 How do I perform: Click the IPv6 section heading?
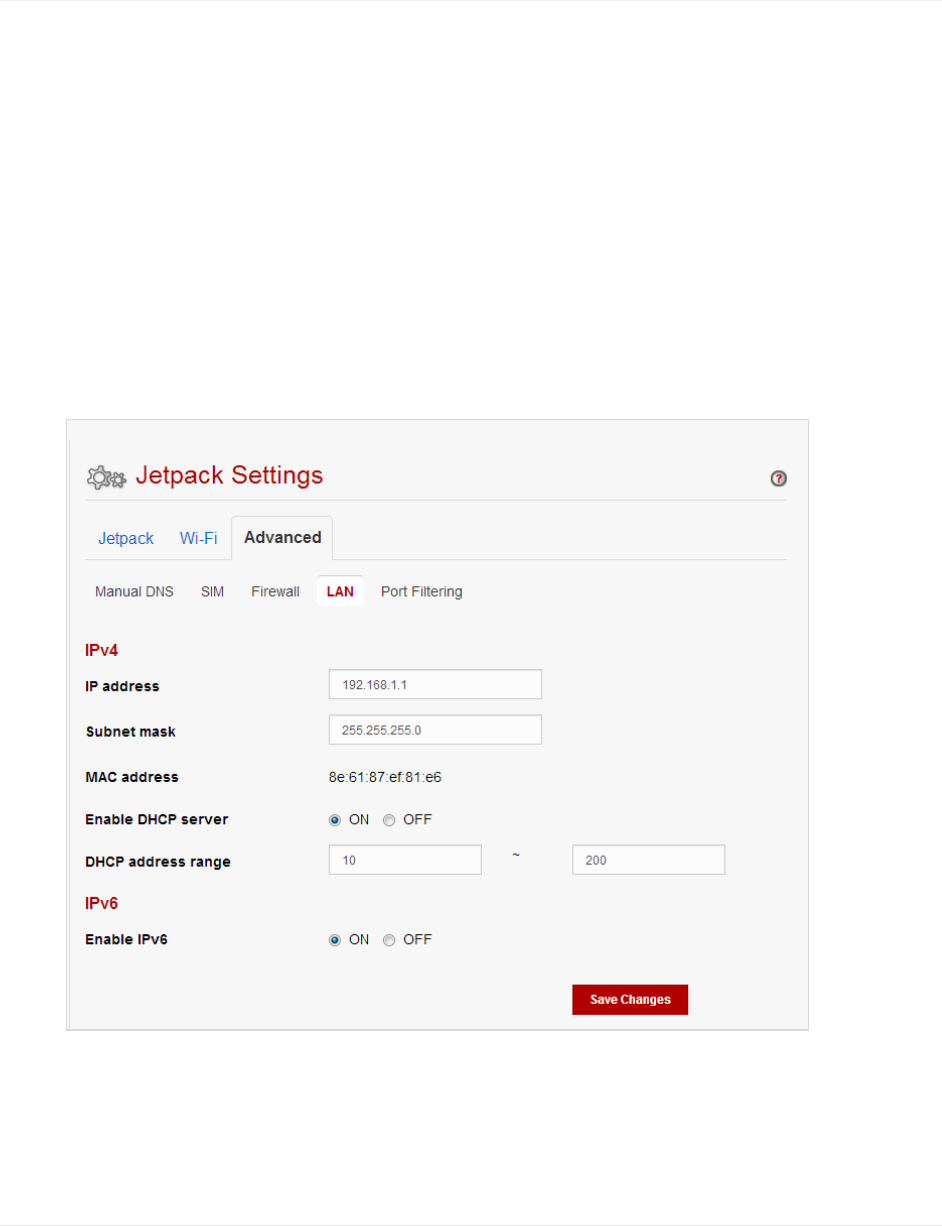tap(101, 902)
